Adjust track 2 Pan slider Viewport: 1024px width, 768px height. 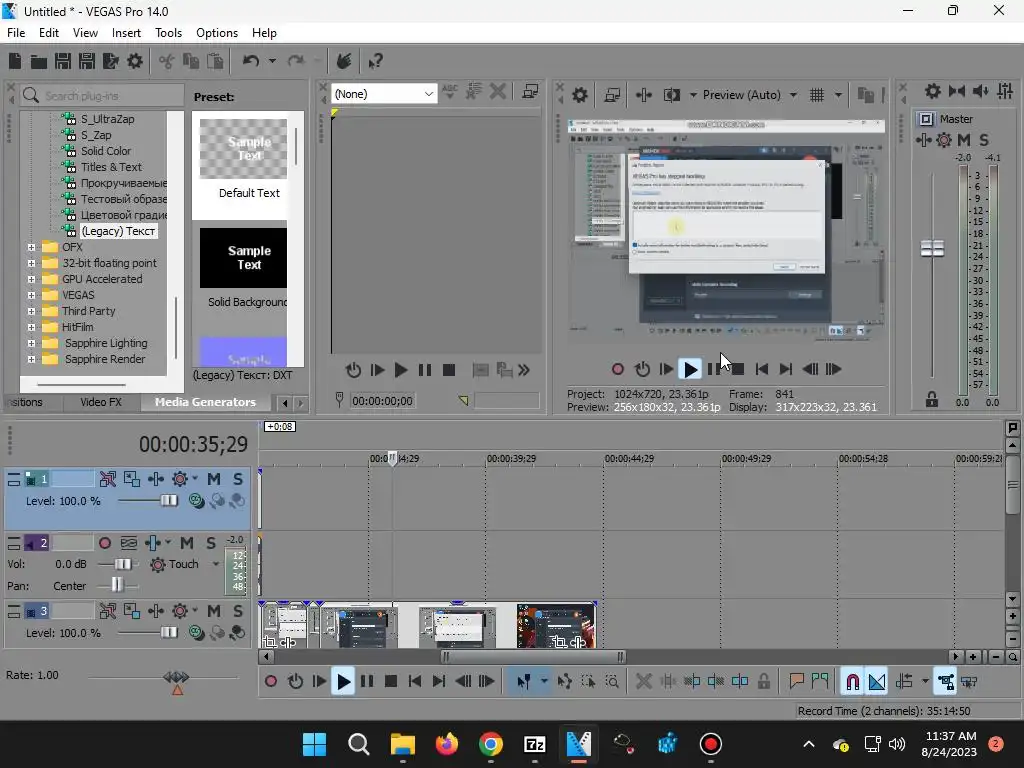click(x=118, y=585)
